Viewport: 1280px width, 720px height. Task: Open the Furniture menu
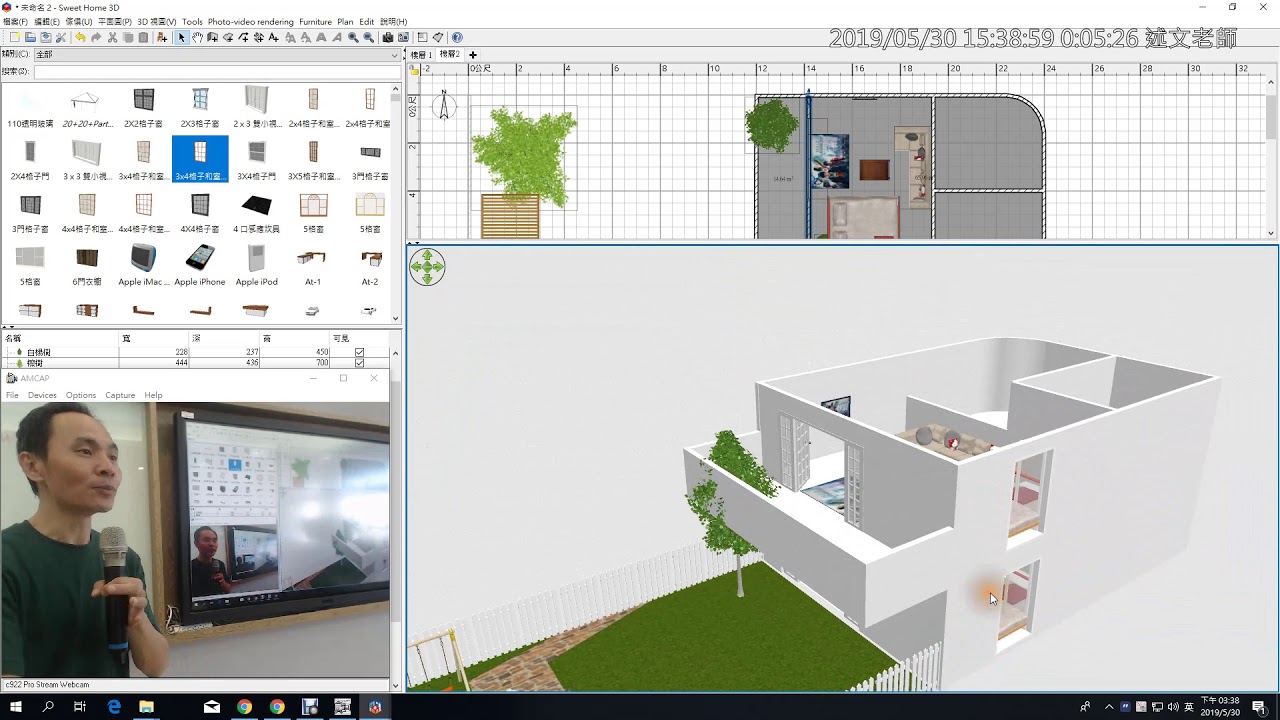pyautogui.click(x=315, y=21)
